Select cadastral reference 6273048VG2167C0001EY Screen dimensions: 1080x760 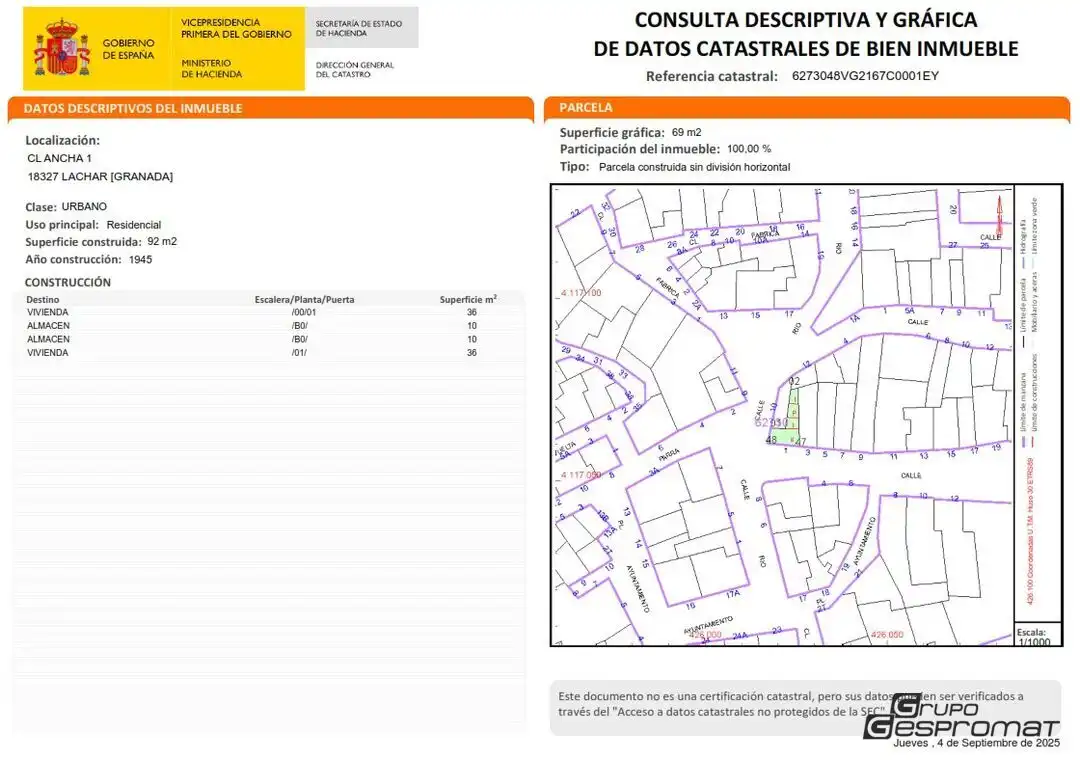(865, 76)
